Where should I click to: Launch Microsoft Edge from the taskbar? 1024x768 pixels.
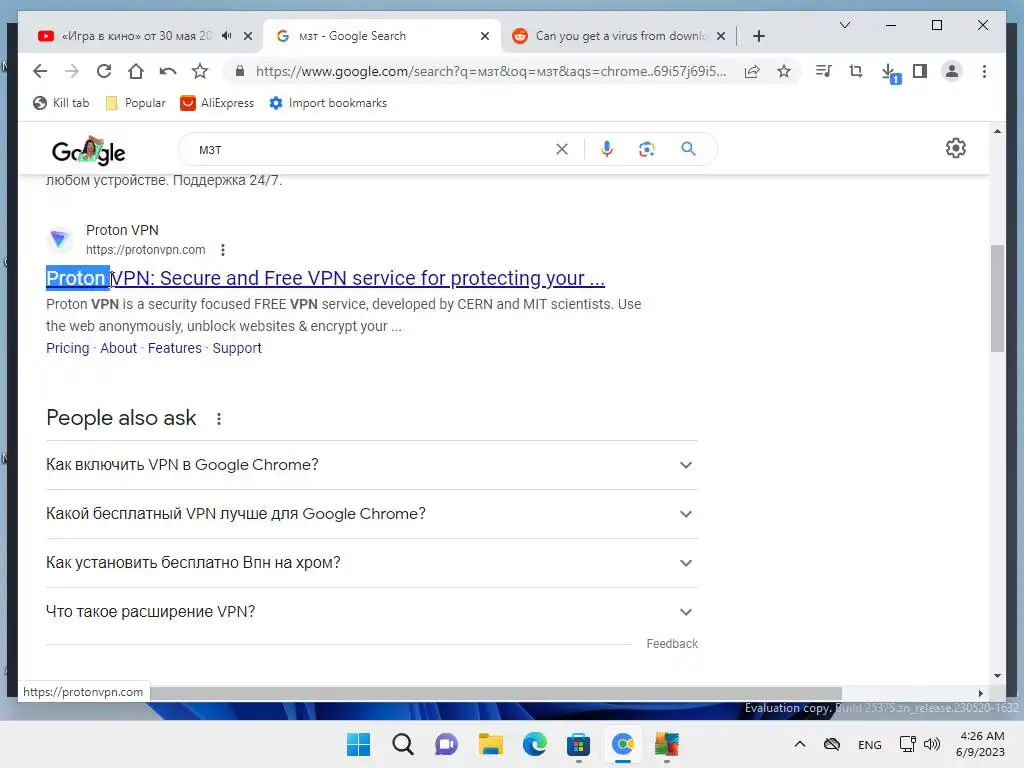point(534,744)
